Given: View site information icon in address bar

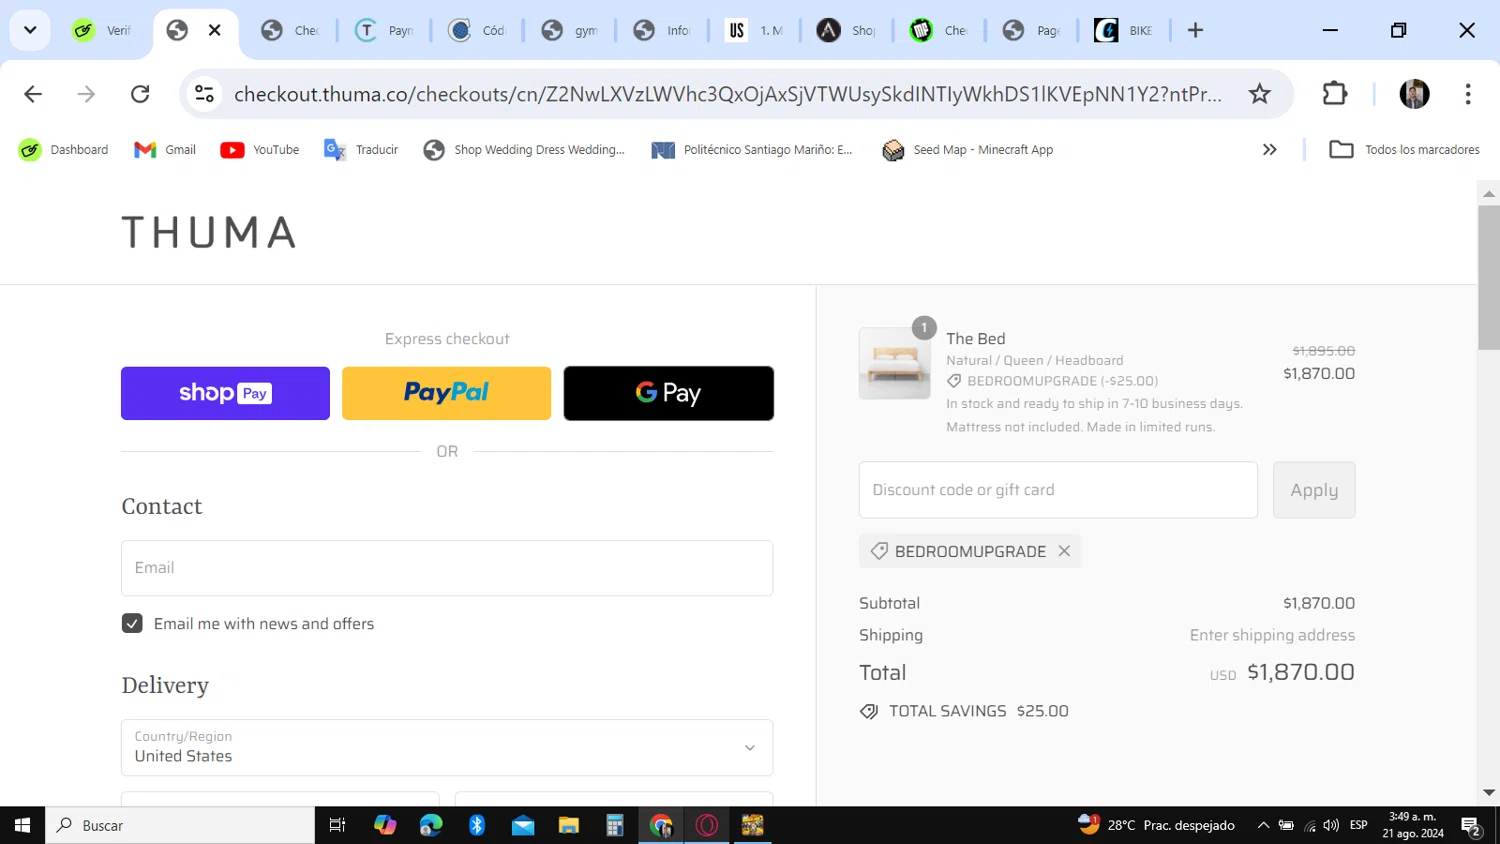Looking at the screenshot, I should [204, 94].
